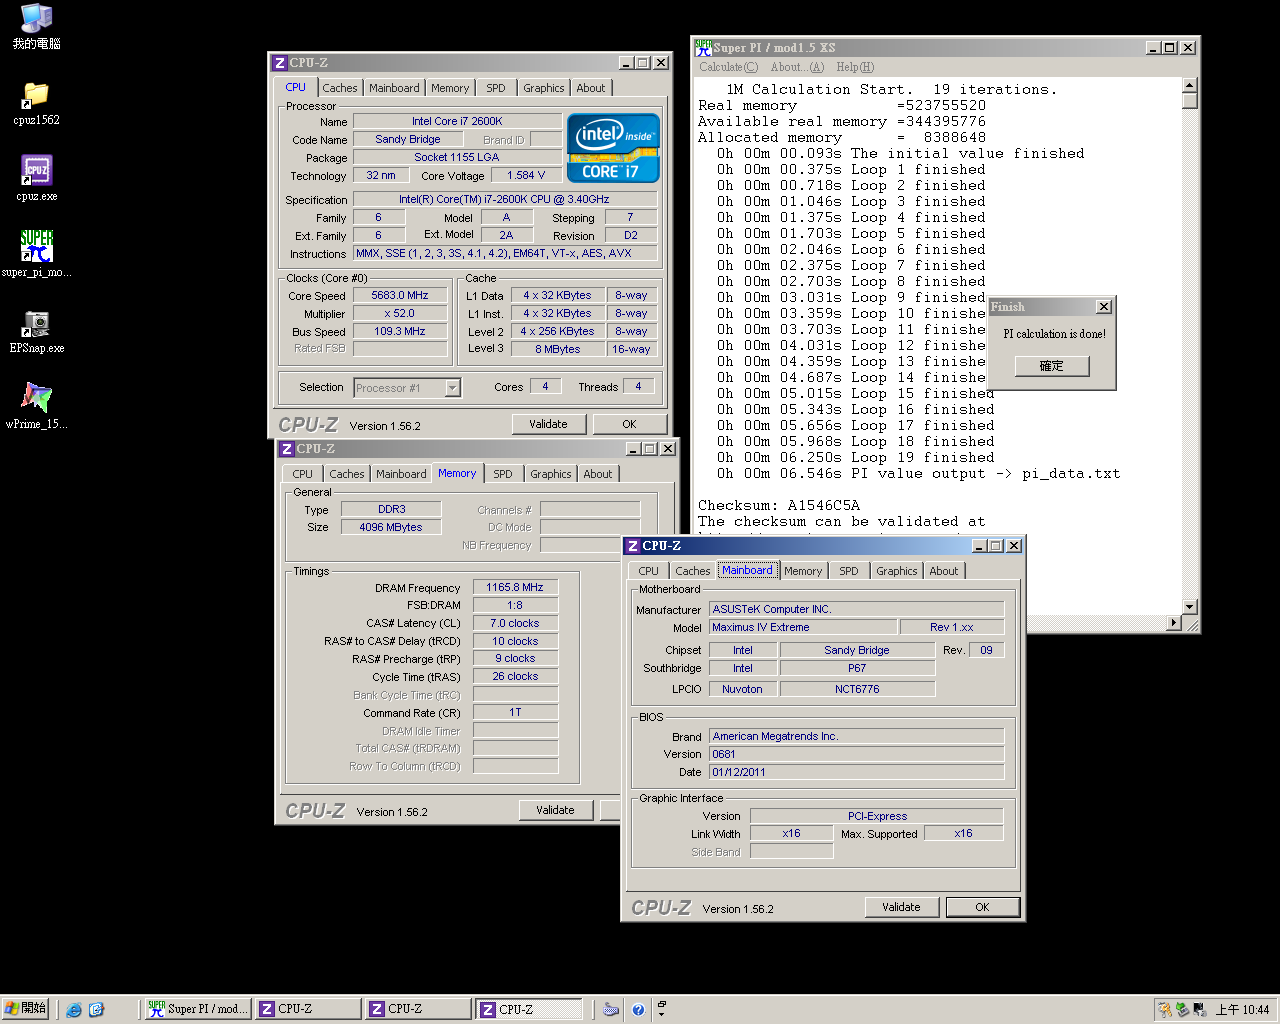Open the Start menu
The height and width of the screenshot is (1024, 1280).
26,1009
